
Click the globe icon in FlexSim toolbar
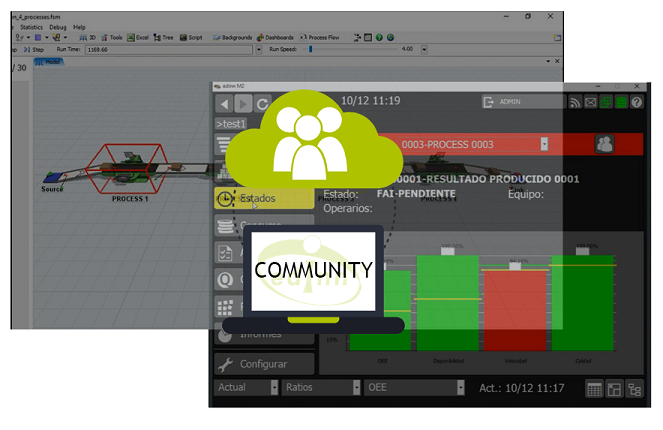tap(391, 38)
